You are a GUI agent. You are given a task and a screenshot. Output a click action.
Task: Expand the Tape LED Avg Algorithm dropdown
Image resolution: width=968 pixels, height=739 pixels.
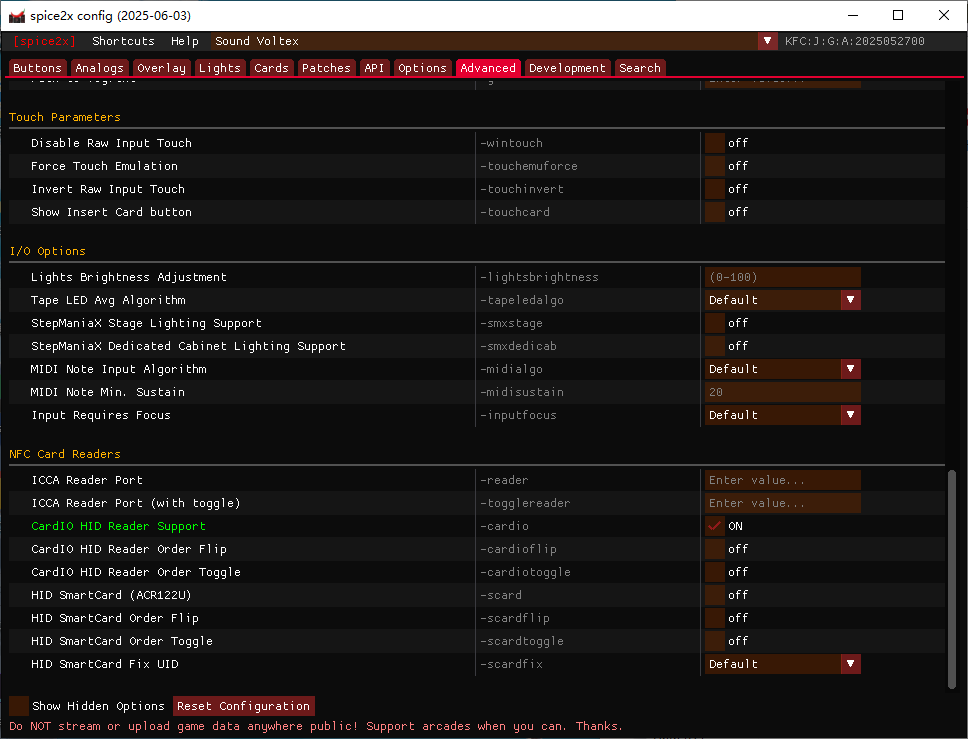pos(850,300)
